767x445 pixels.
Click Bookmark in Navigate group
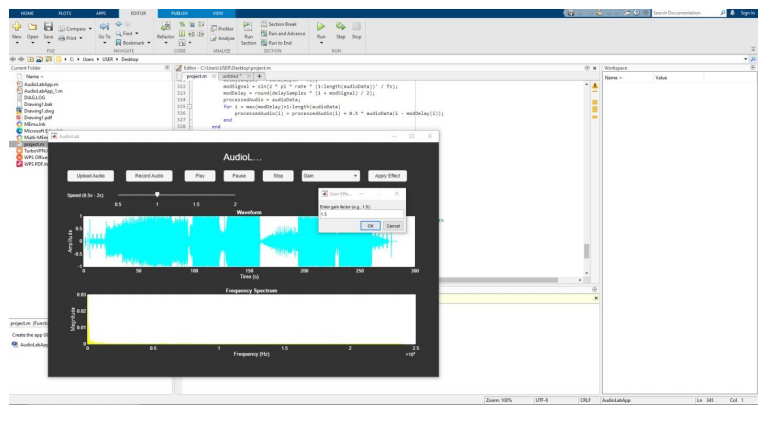point(133,43)
